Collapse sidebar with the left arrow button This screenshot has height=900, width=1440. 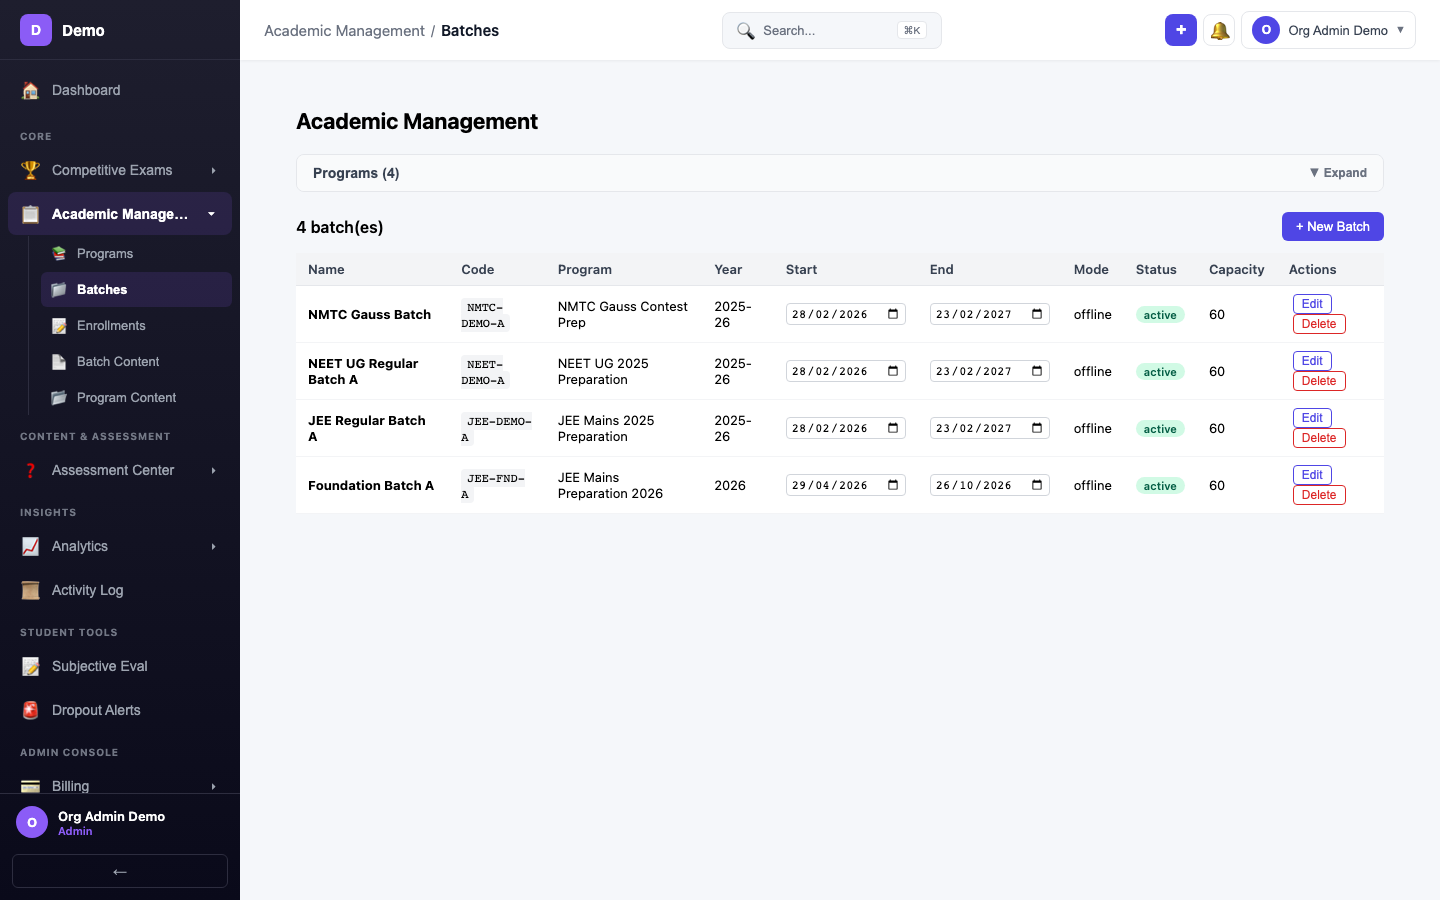[x=120, y=871]
